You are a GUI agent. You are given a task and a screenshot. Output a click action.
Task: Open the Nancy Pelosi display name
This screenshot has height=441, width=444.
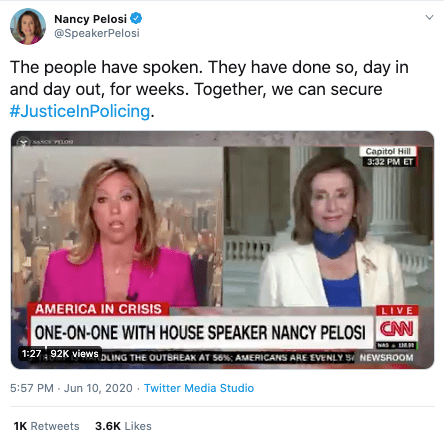coord(90,19)
